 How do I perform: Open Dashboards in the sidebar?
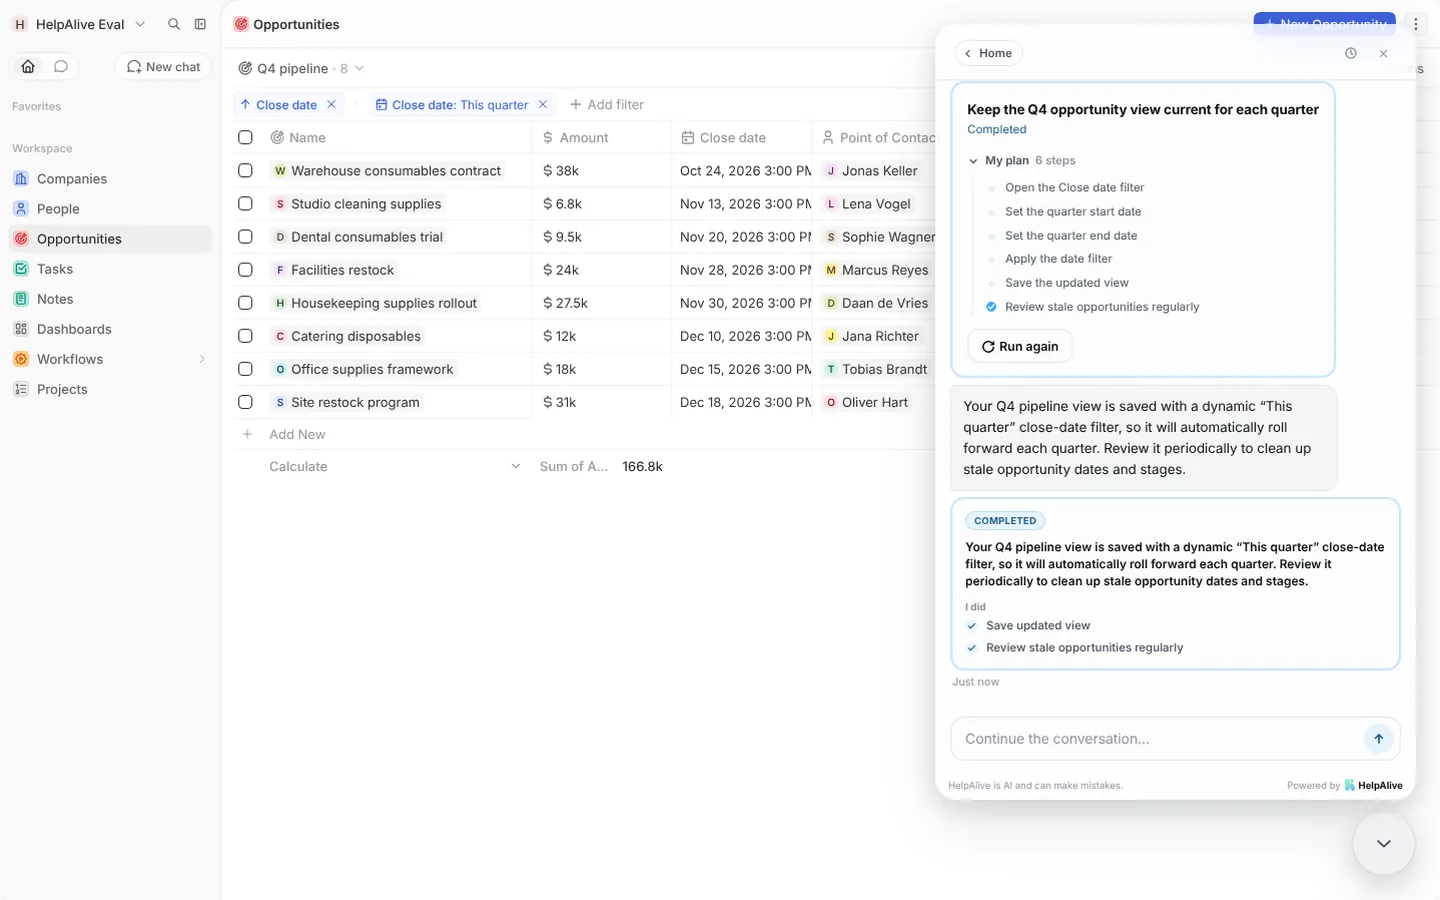110,329
